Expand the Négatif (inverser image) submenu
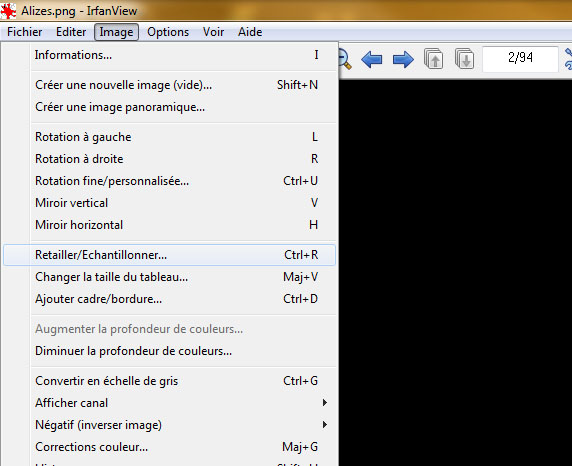This screenshot has width=572, height=466. (x=169, y=425)
